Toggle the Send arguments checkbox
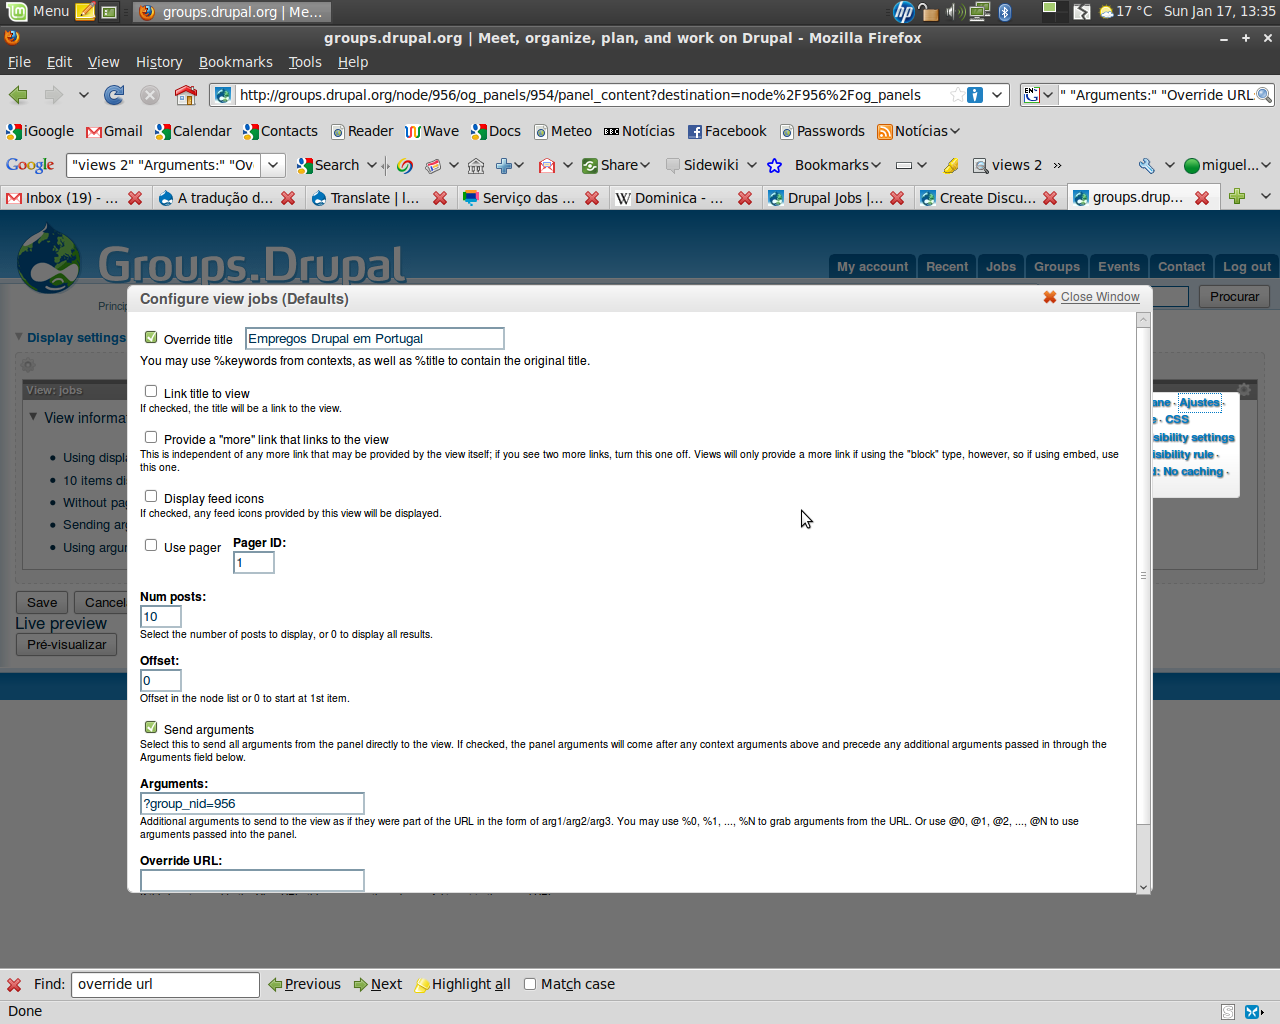Screen dimensions: 1280x1024 (151, 728)
